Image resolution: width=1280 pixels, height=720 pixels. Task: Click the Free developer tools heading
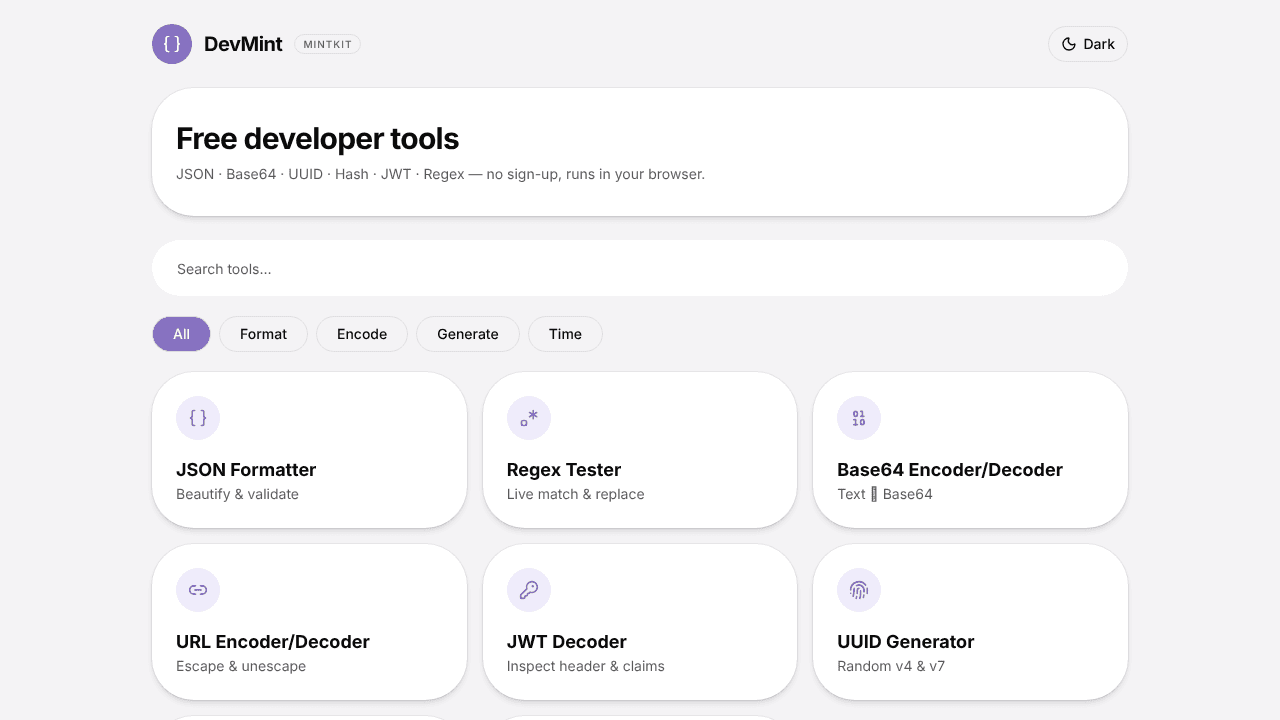click(318, 139)
